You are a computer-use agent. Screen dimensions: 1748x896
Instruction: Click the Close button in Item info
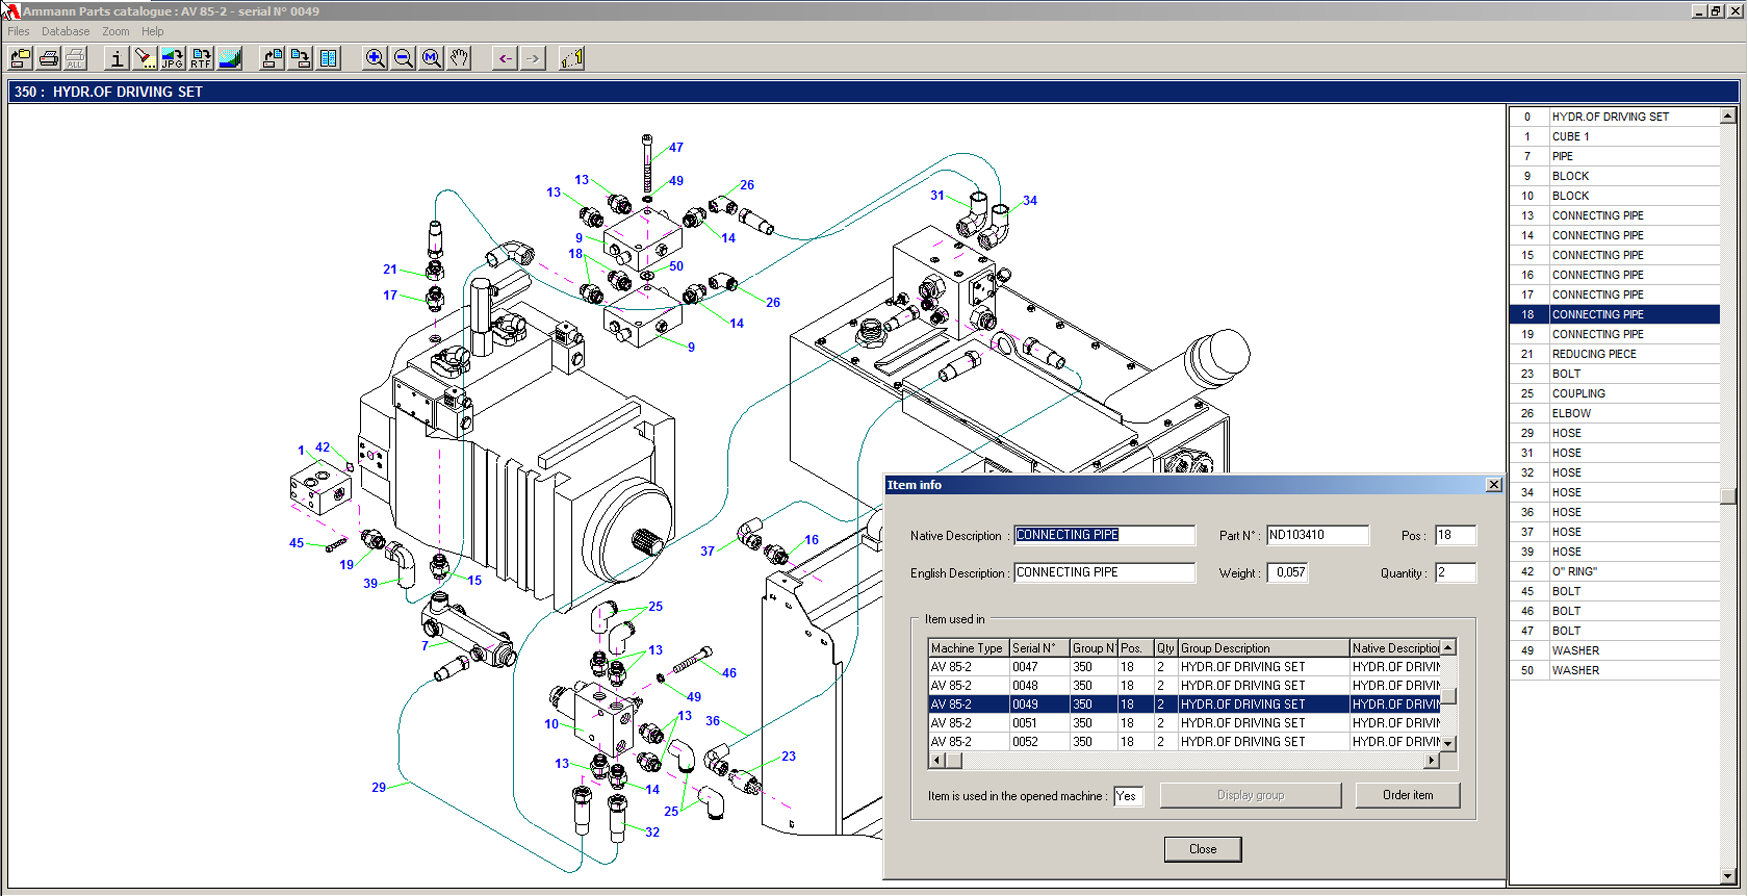click(x=1202, y=849)
